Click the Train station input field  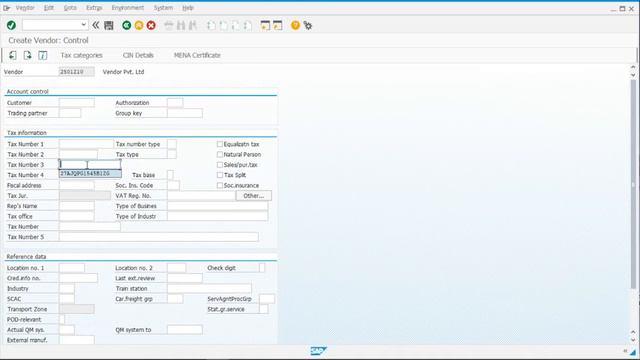point(209,288)
